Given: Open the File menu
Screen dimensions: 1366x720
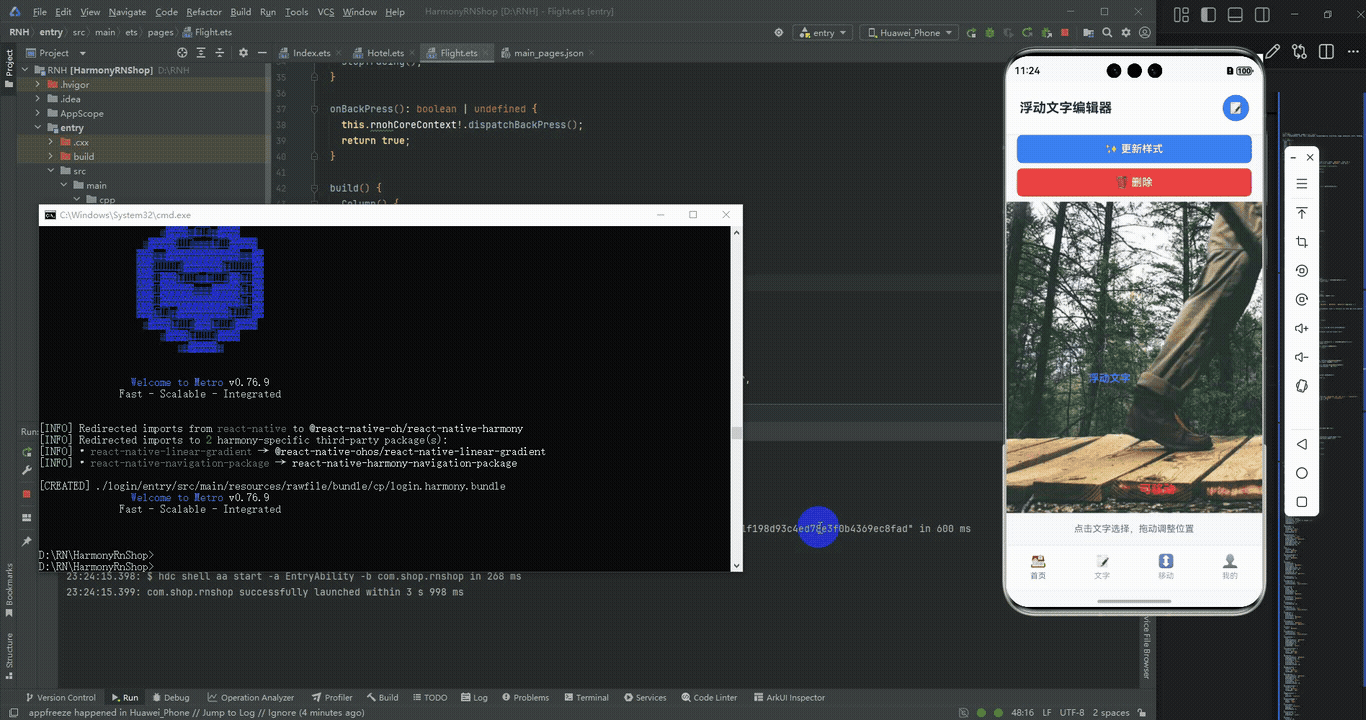Looking at the screenshot, I should coord(40,12).
